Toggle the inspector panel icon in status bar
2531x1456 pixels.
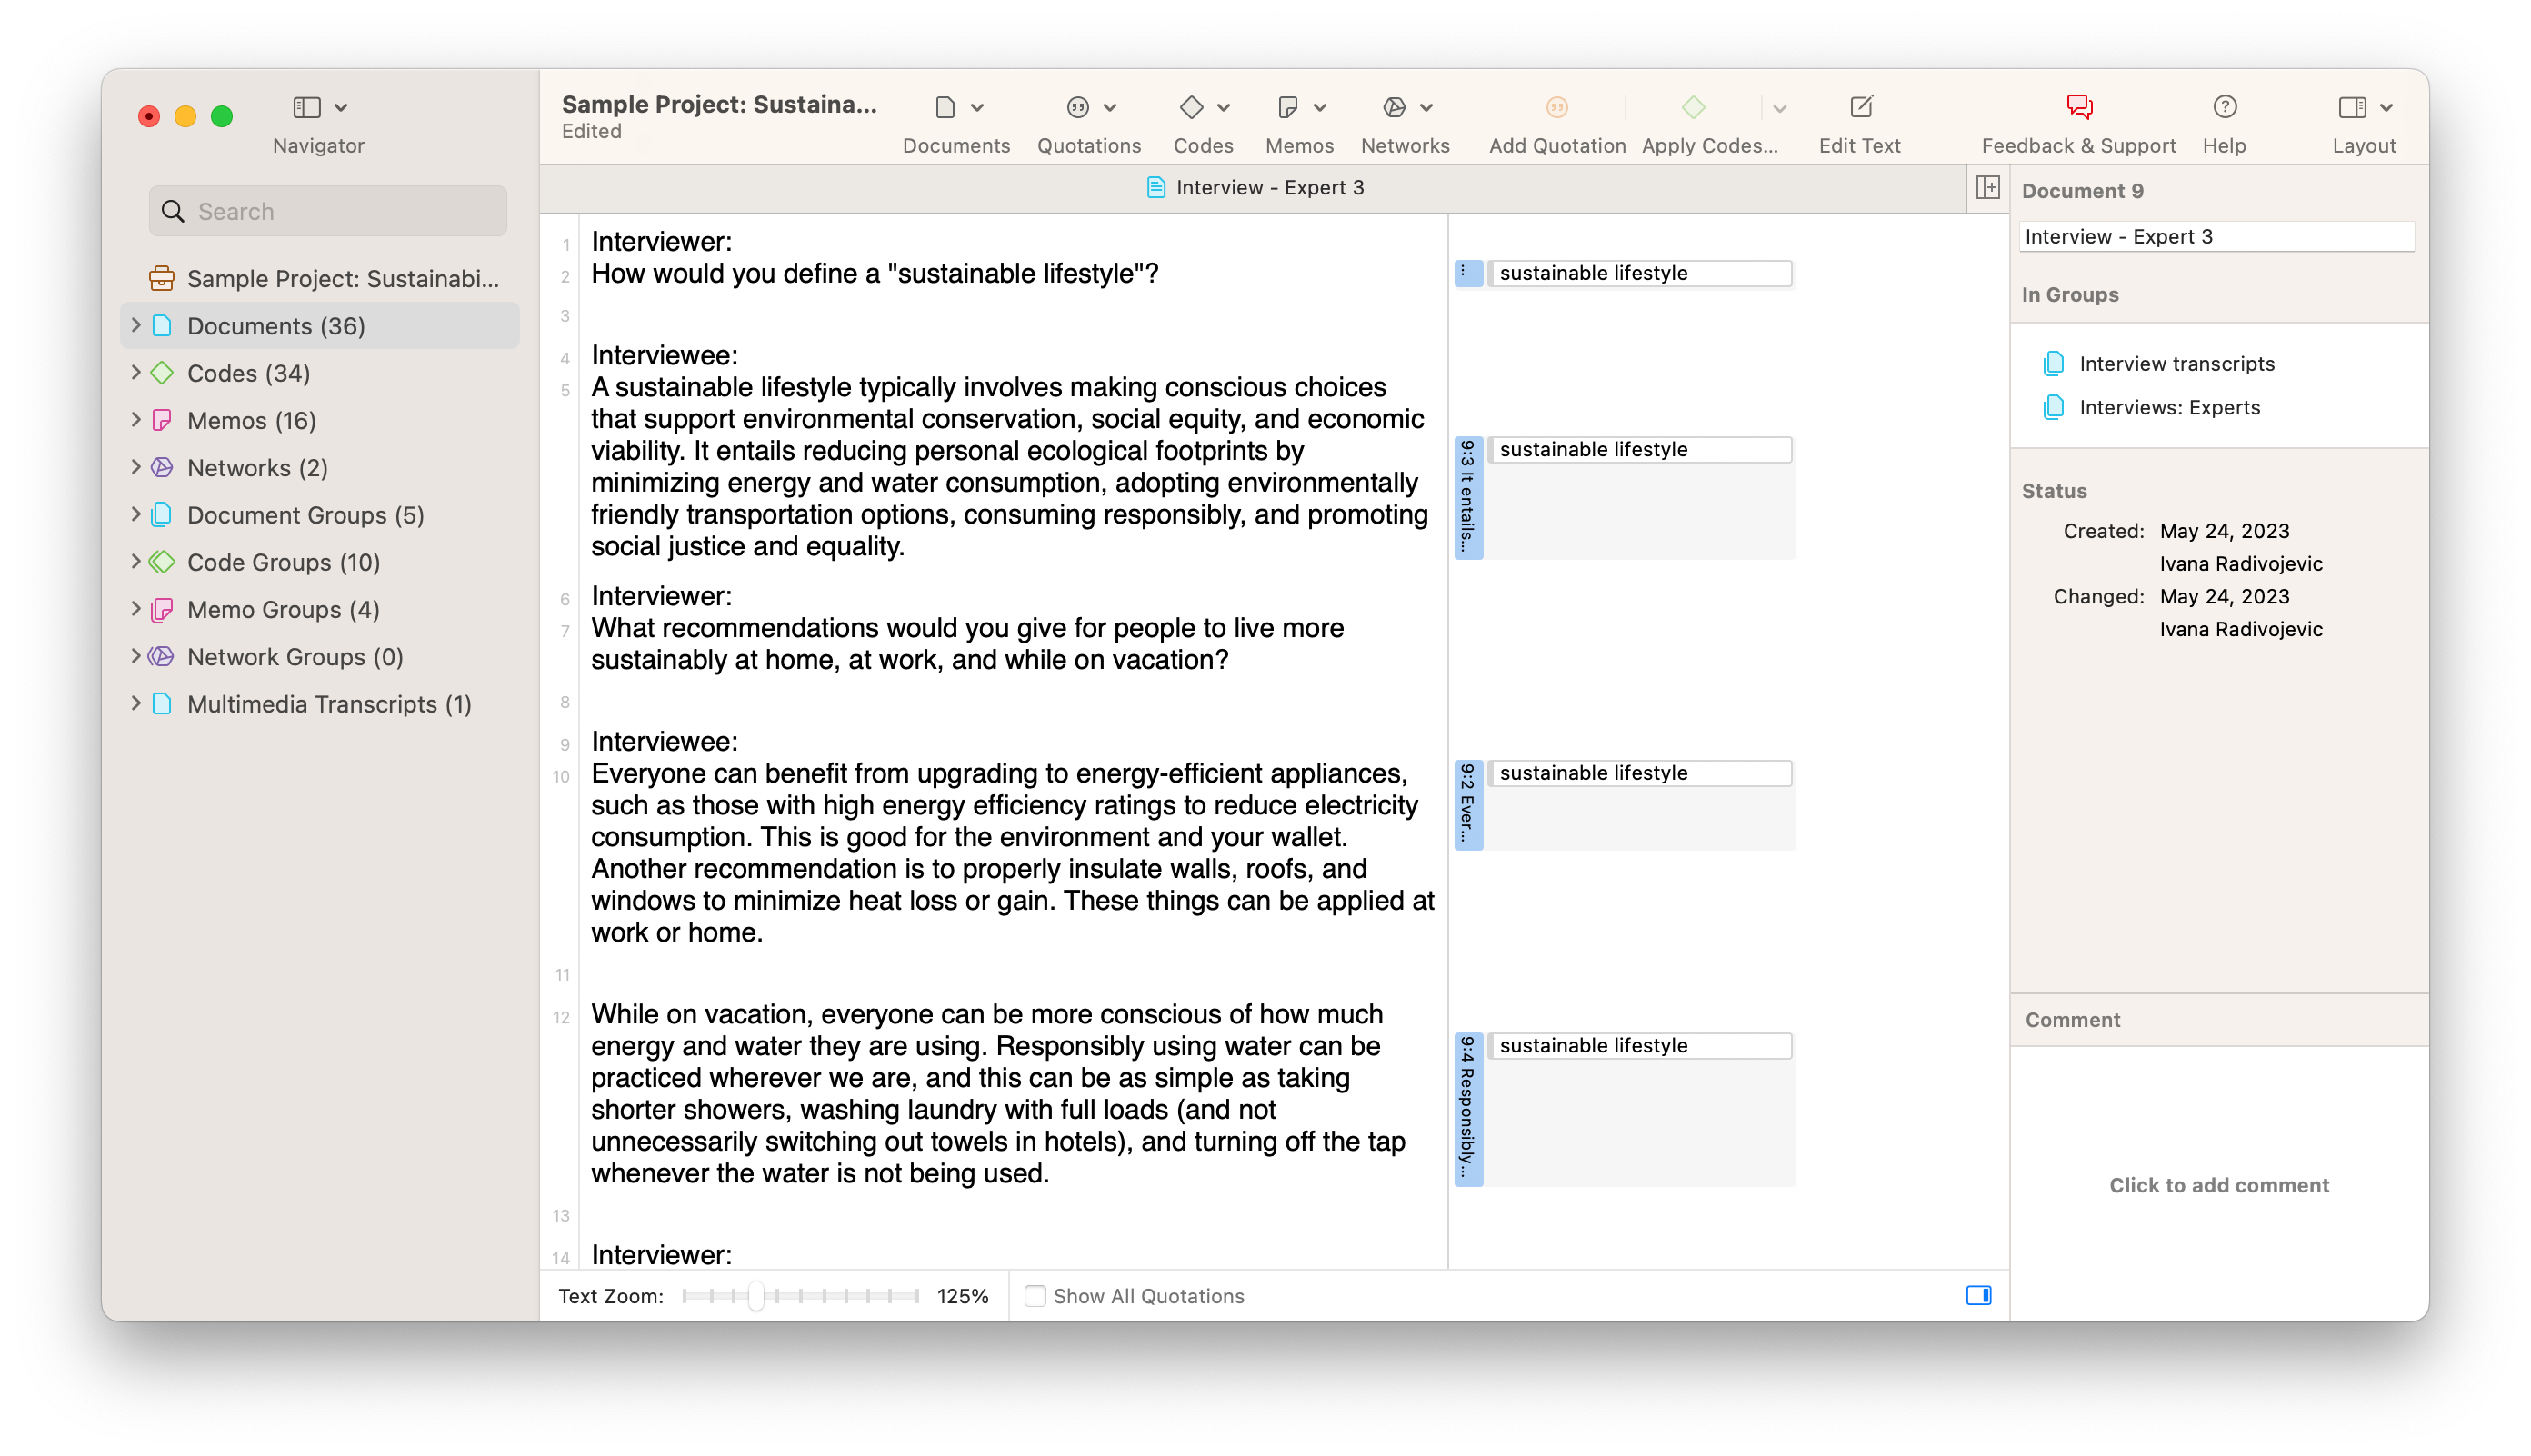point(1978,1296)
